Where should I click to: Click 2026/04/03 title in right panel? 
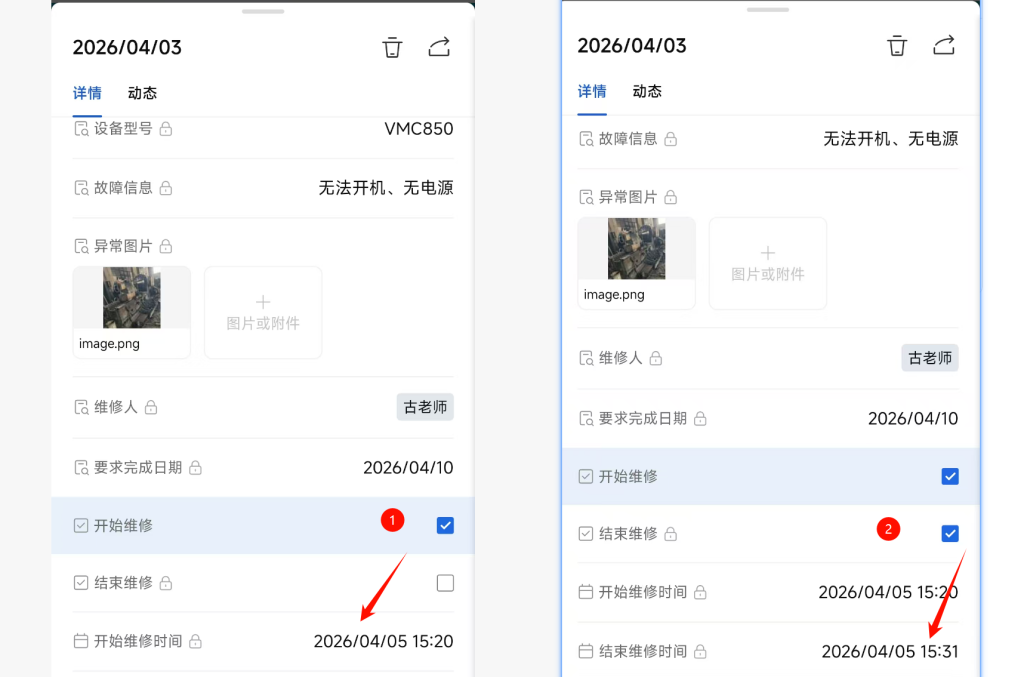(x=632, y=46)
